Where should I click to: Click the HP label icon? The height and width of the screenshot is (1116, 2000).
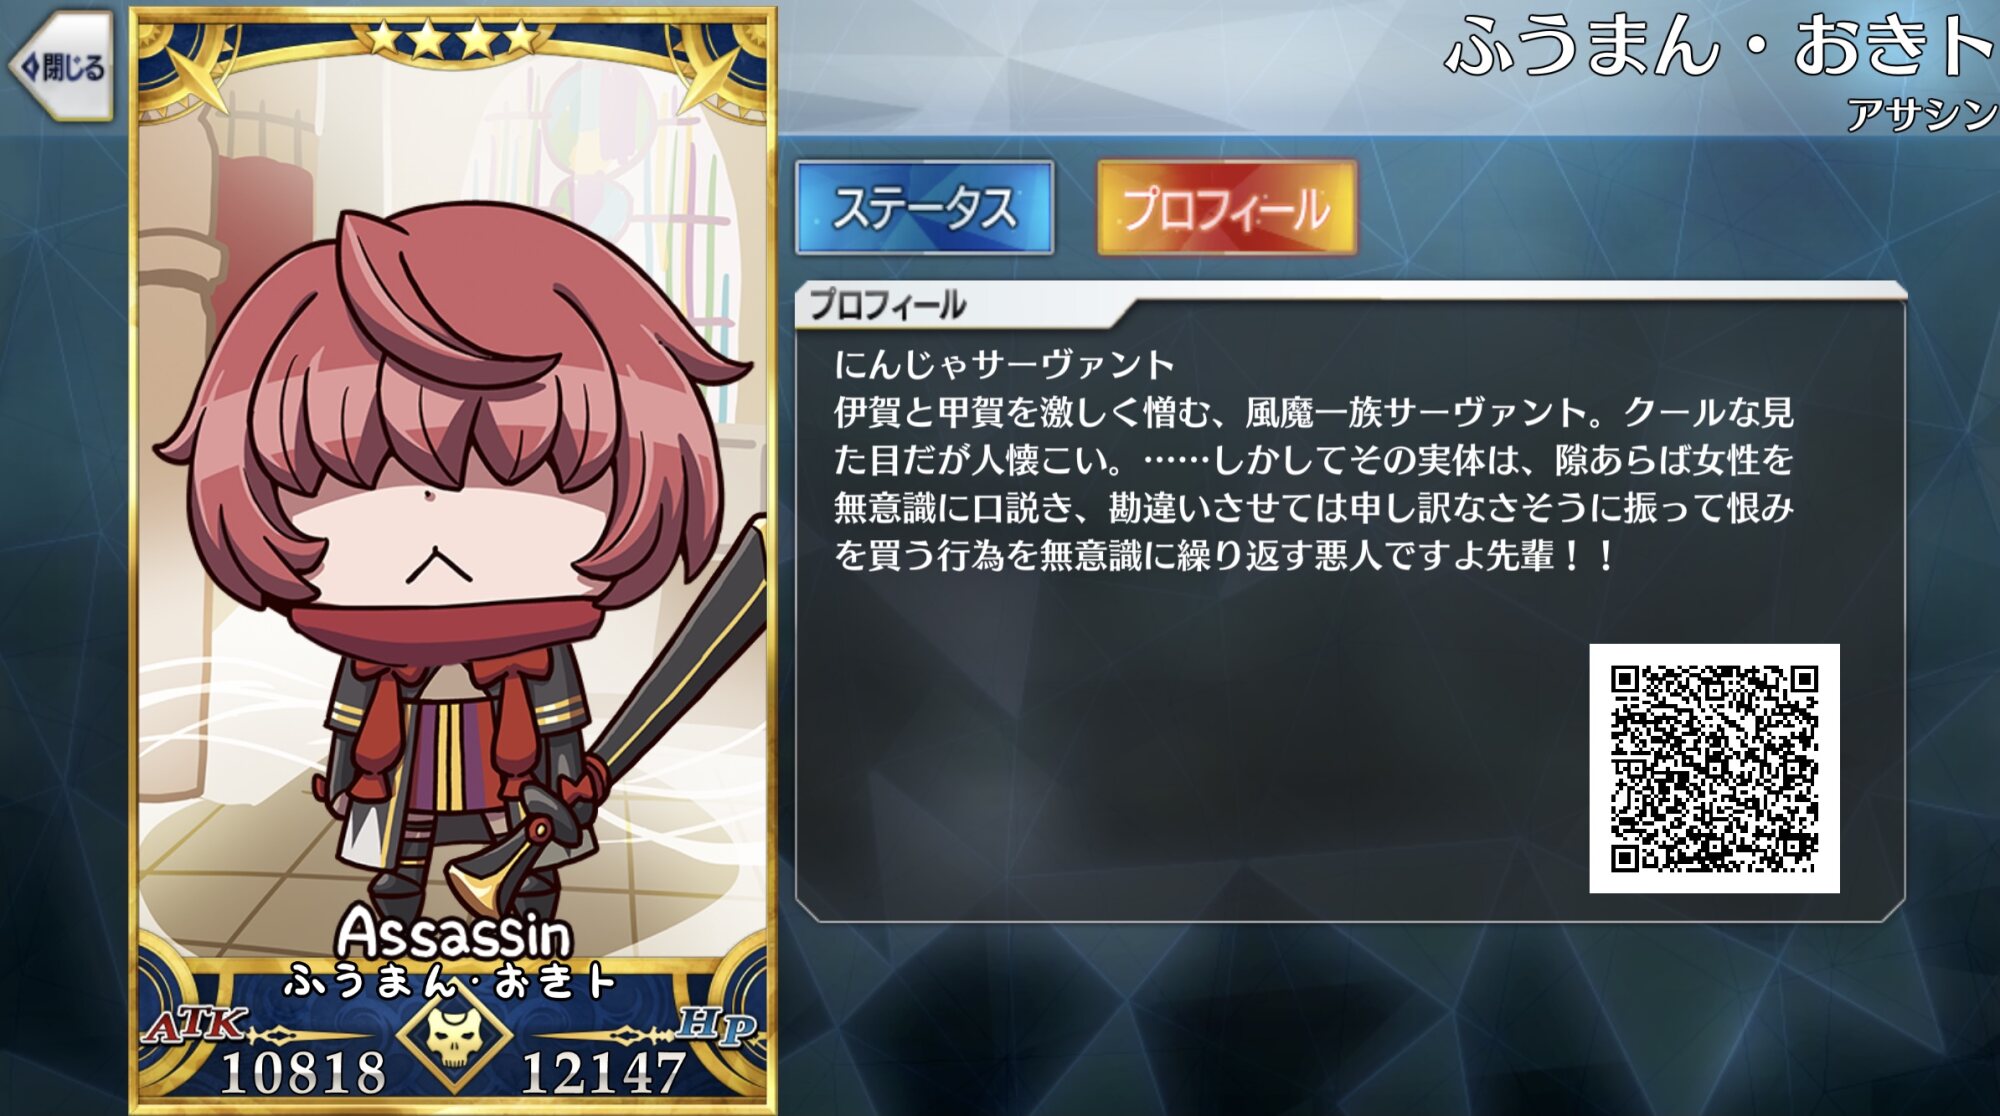click(716, 1027)
